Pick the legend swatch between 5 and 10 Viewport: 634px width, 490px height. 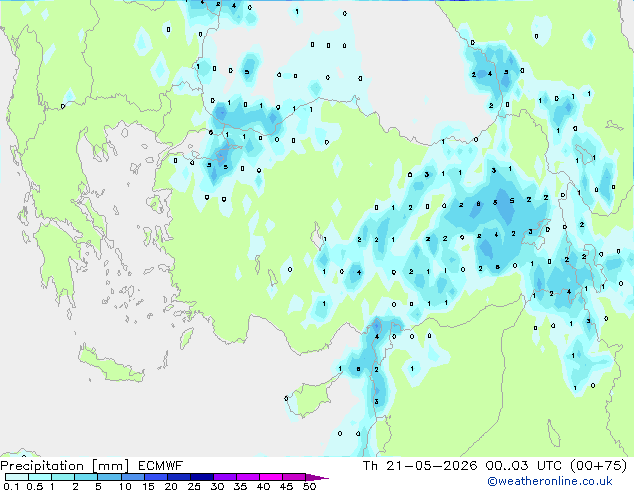pos(109,477)
